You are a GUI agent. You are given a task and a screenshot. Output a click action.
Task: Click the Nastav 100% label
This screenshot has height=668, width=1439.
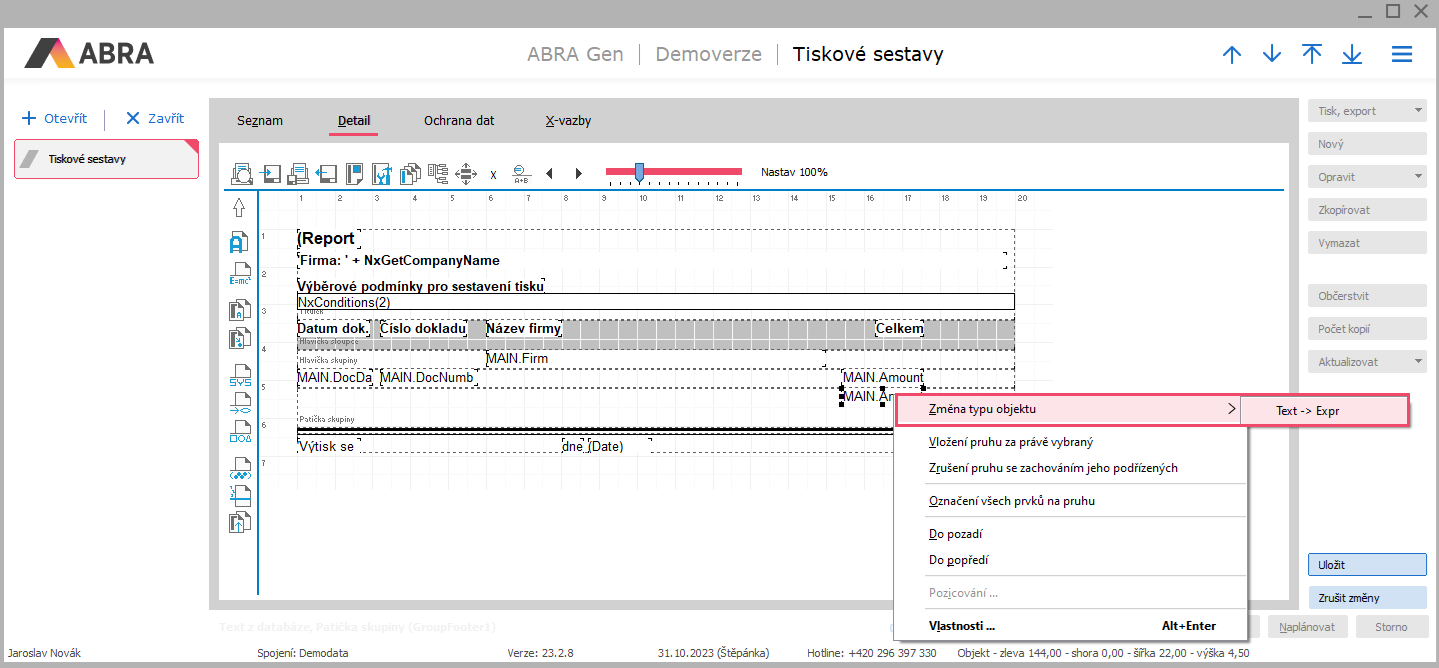pos(794,172)
